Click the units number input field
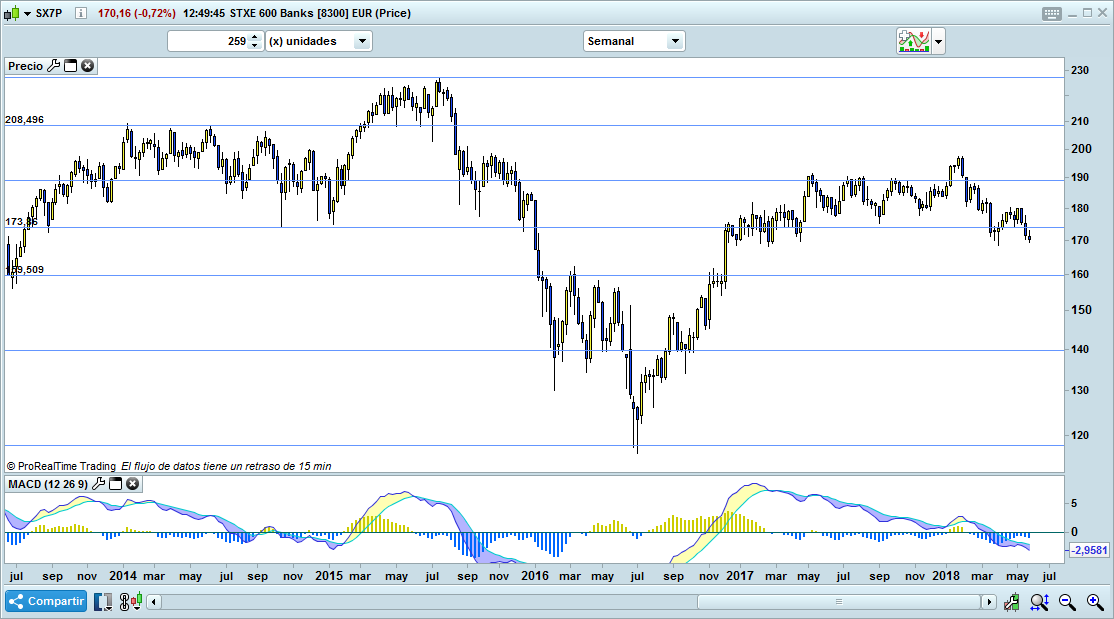The image size is (1114, 619). pyautogui.click(x=208, y=41)
